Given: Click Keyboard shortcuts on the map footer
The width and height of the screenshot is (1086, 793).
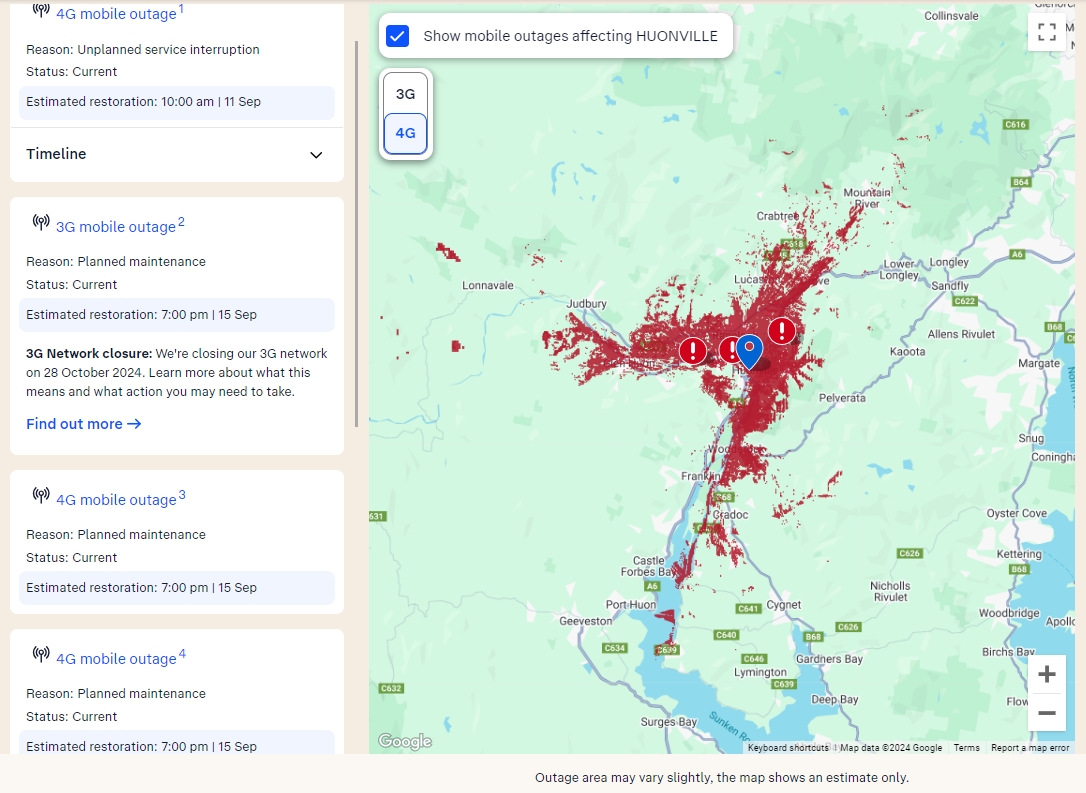Looking at the screenshot, I should [786, 747].
